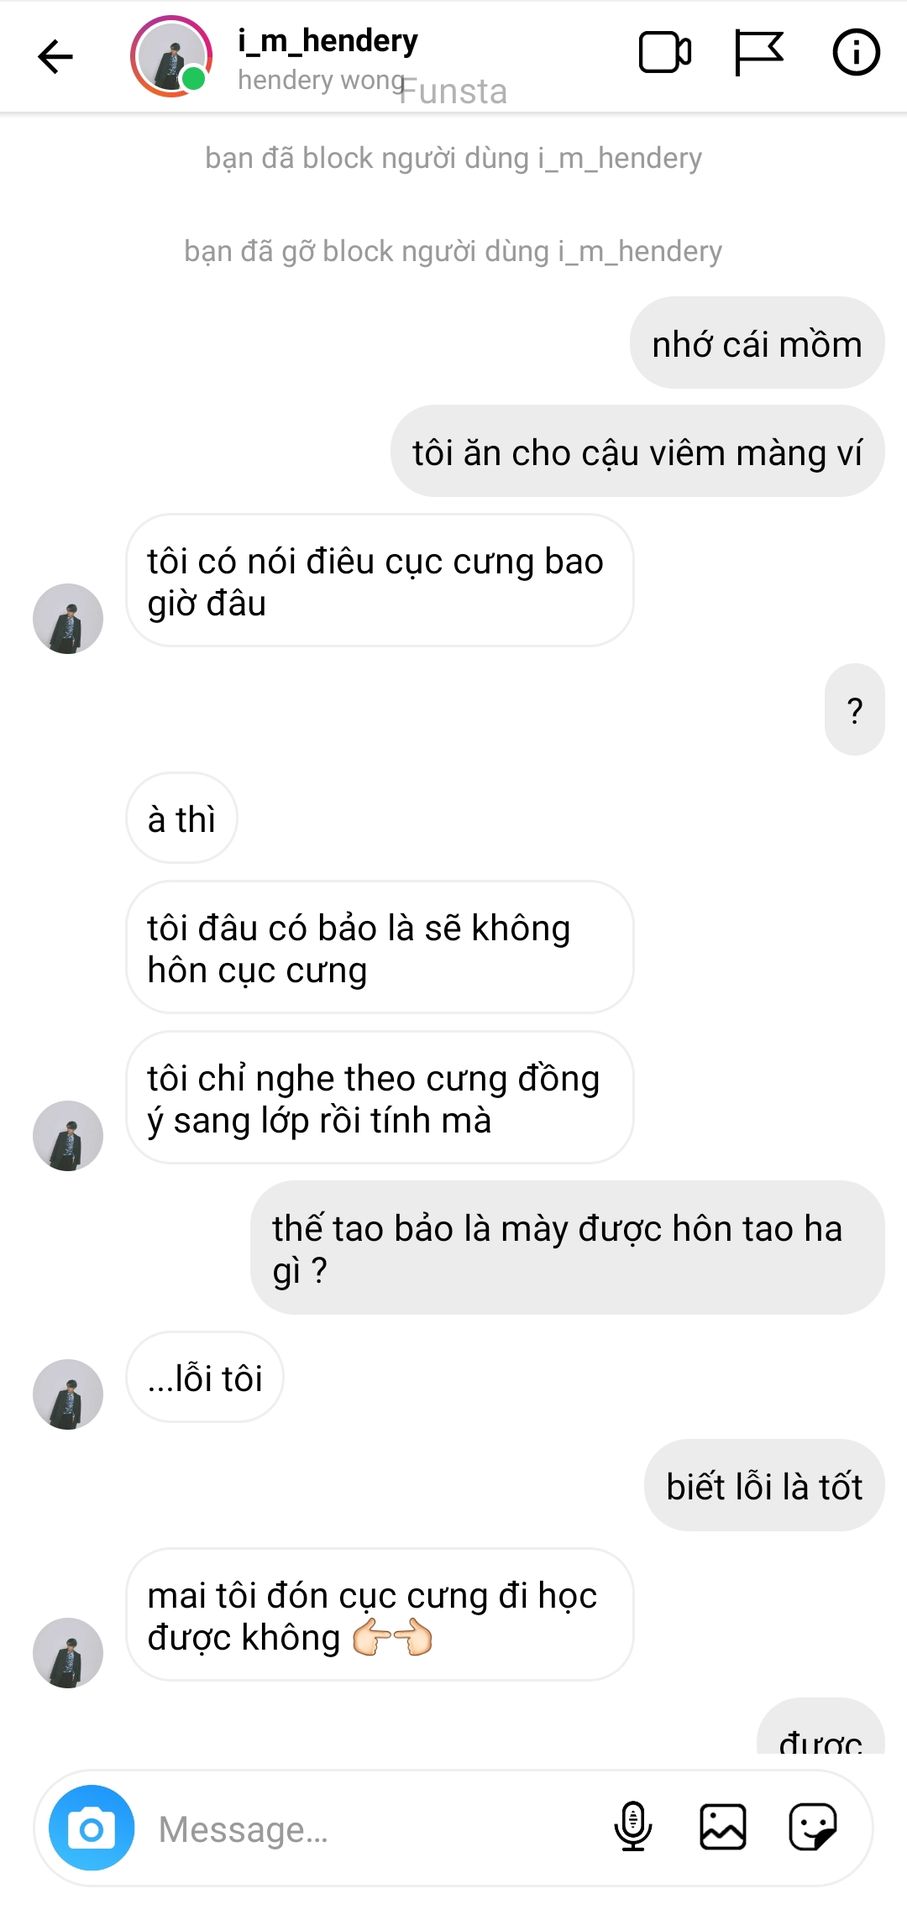Start a video call with i_m_hendery
The image size is (907, 1920).
point(665,53)
